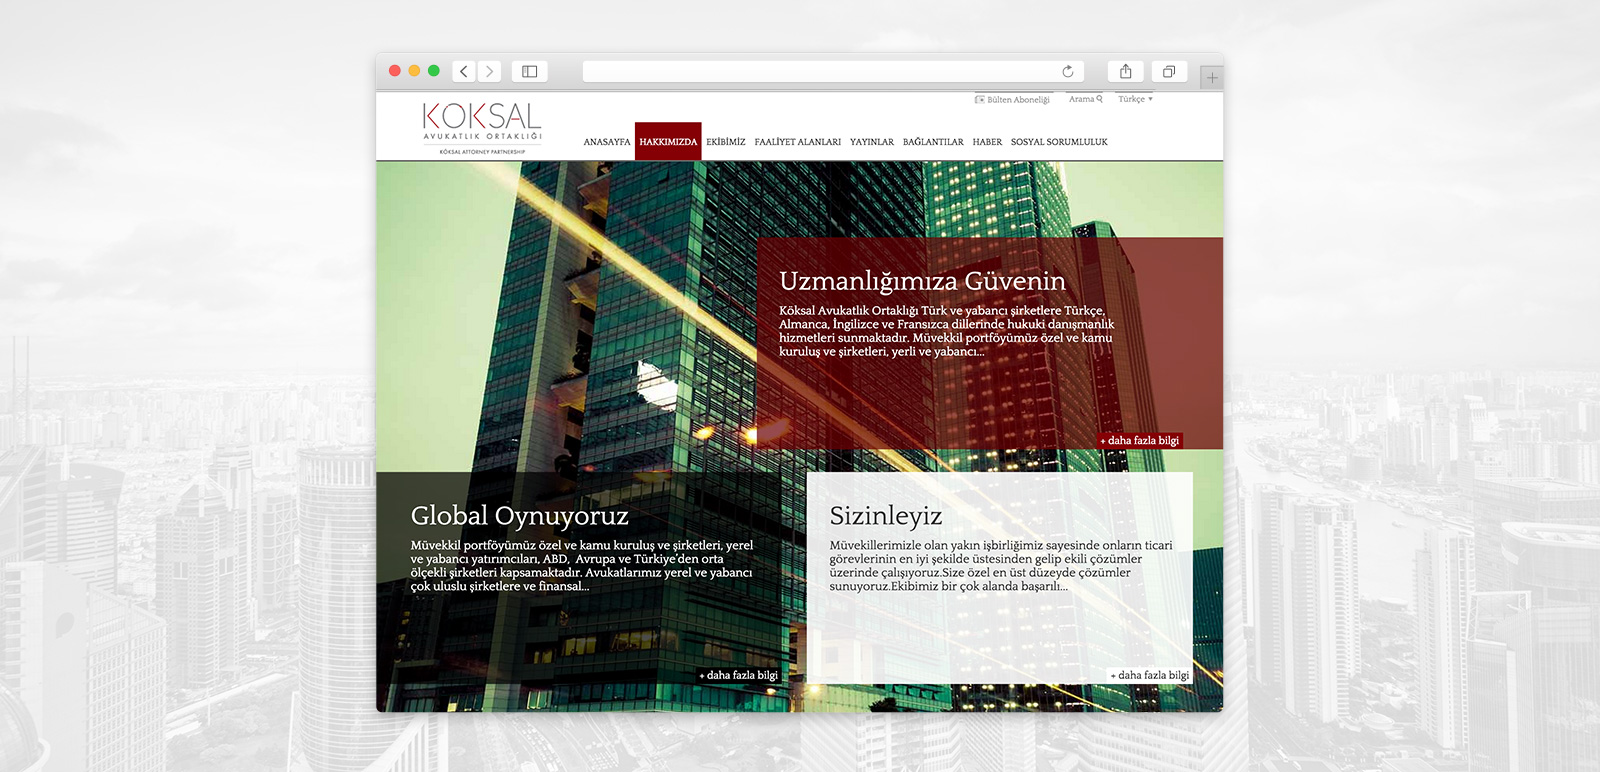Maximize the window with the green button
This screenshot has height=772, width=1600.
pos(434,71)
